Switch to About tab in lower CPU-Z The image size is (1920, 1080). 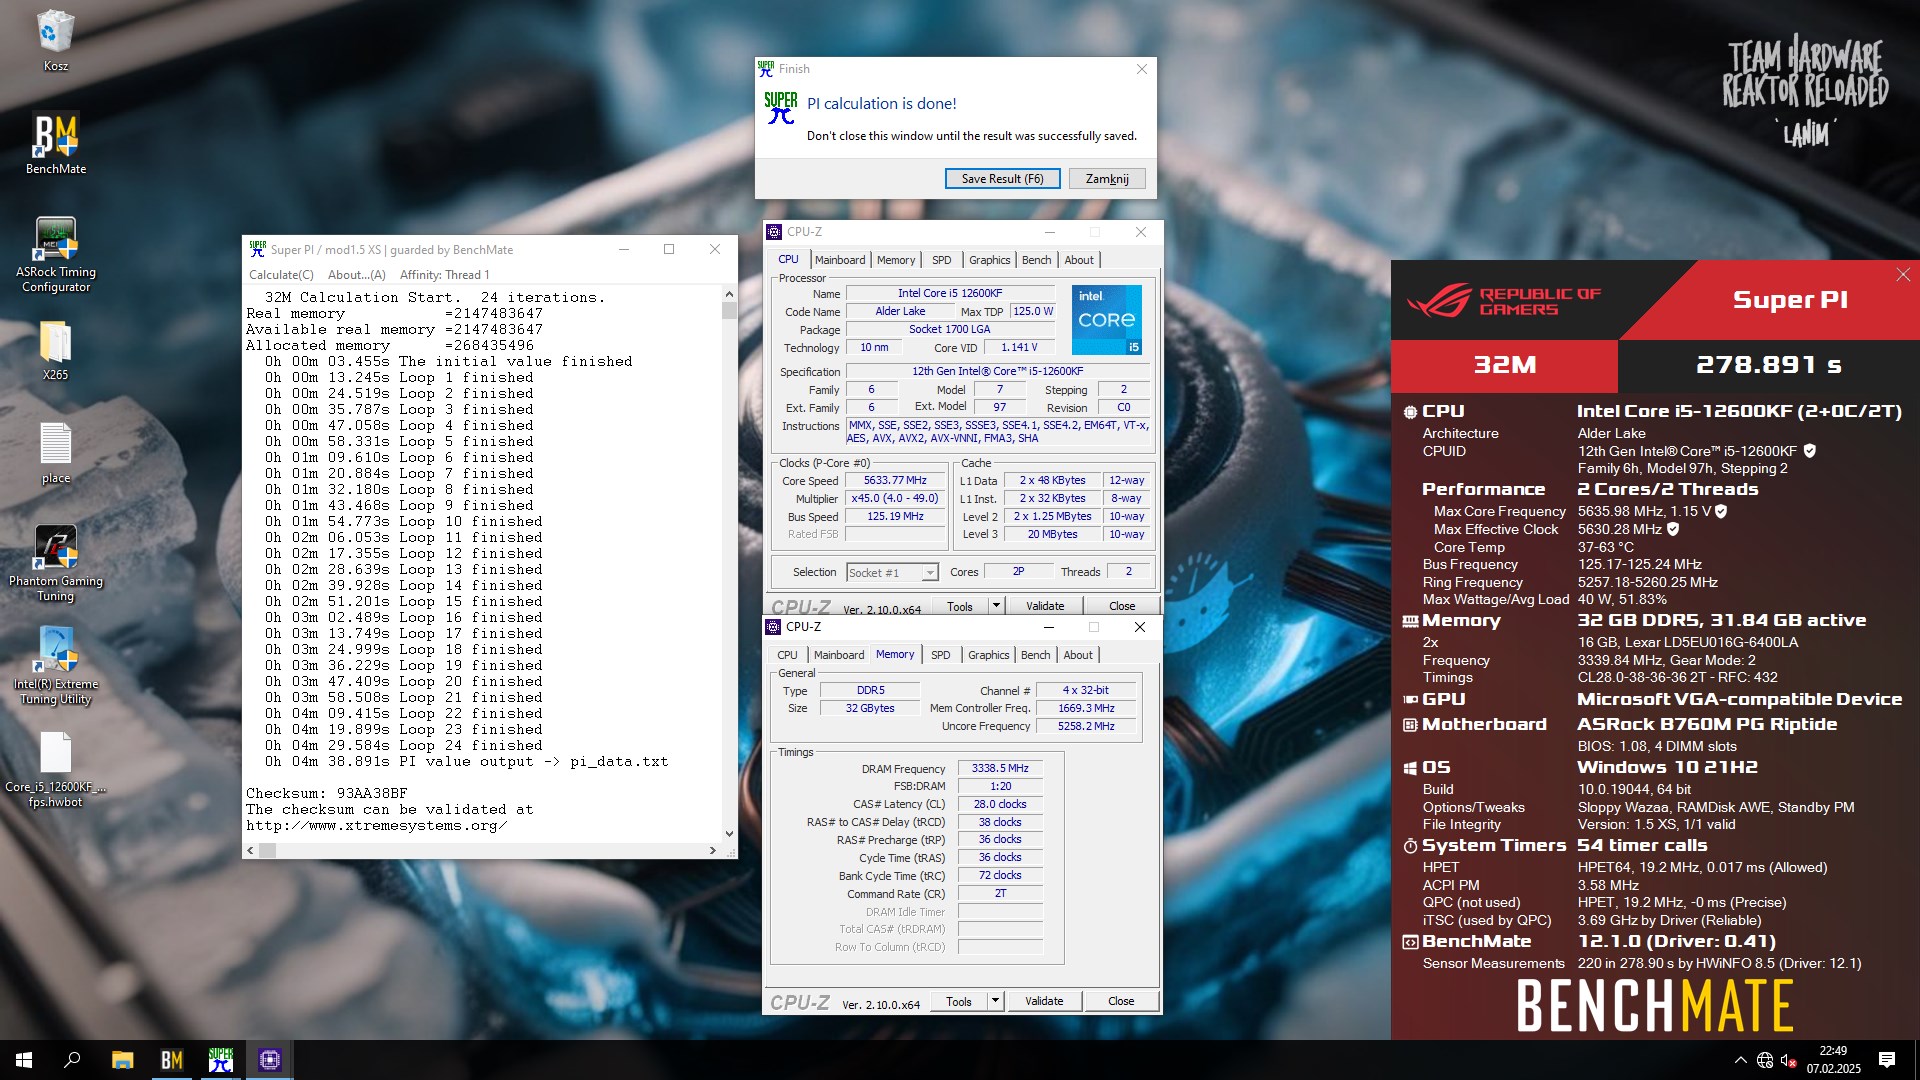pos(1078,655)
